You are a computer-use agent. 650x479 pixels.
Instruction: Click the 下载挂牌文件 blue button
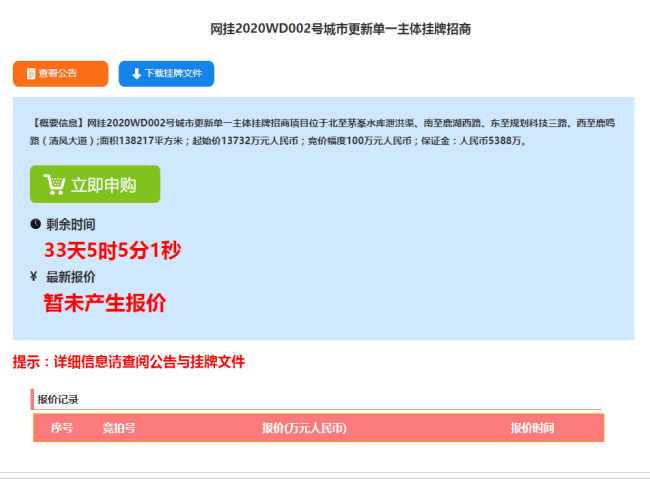click(166, 74)
